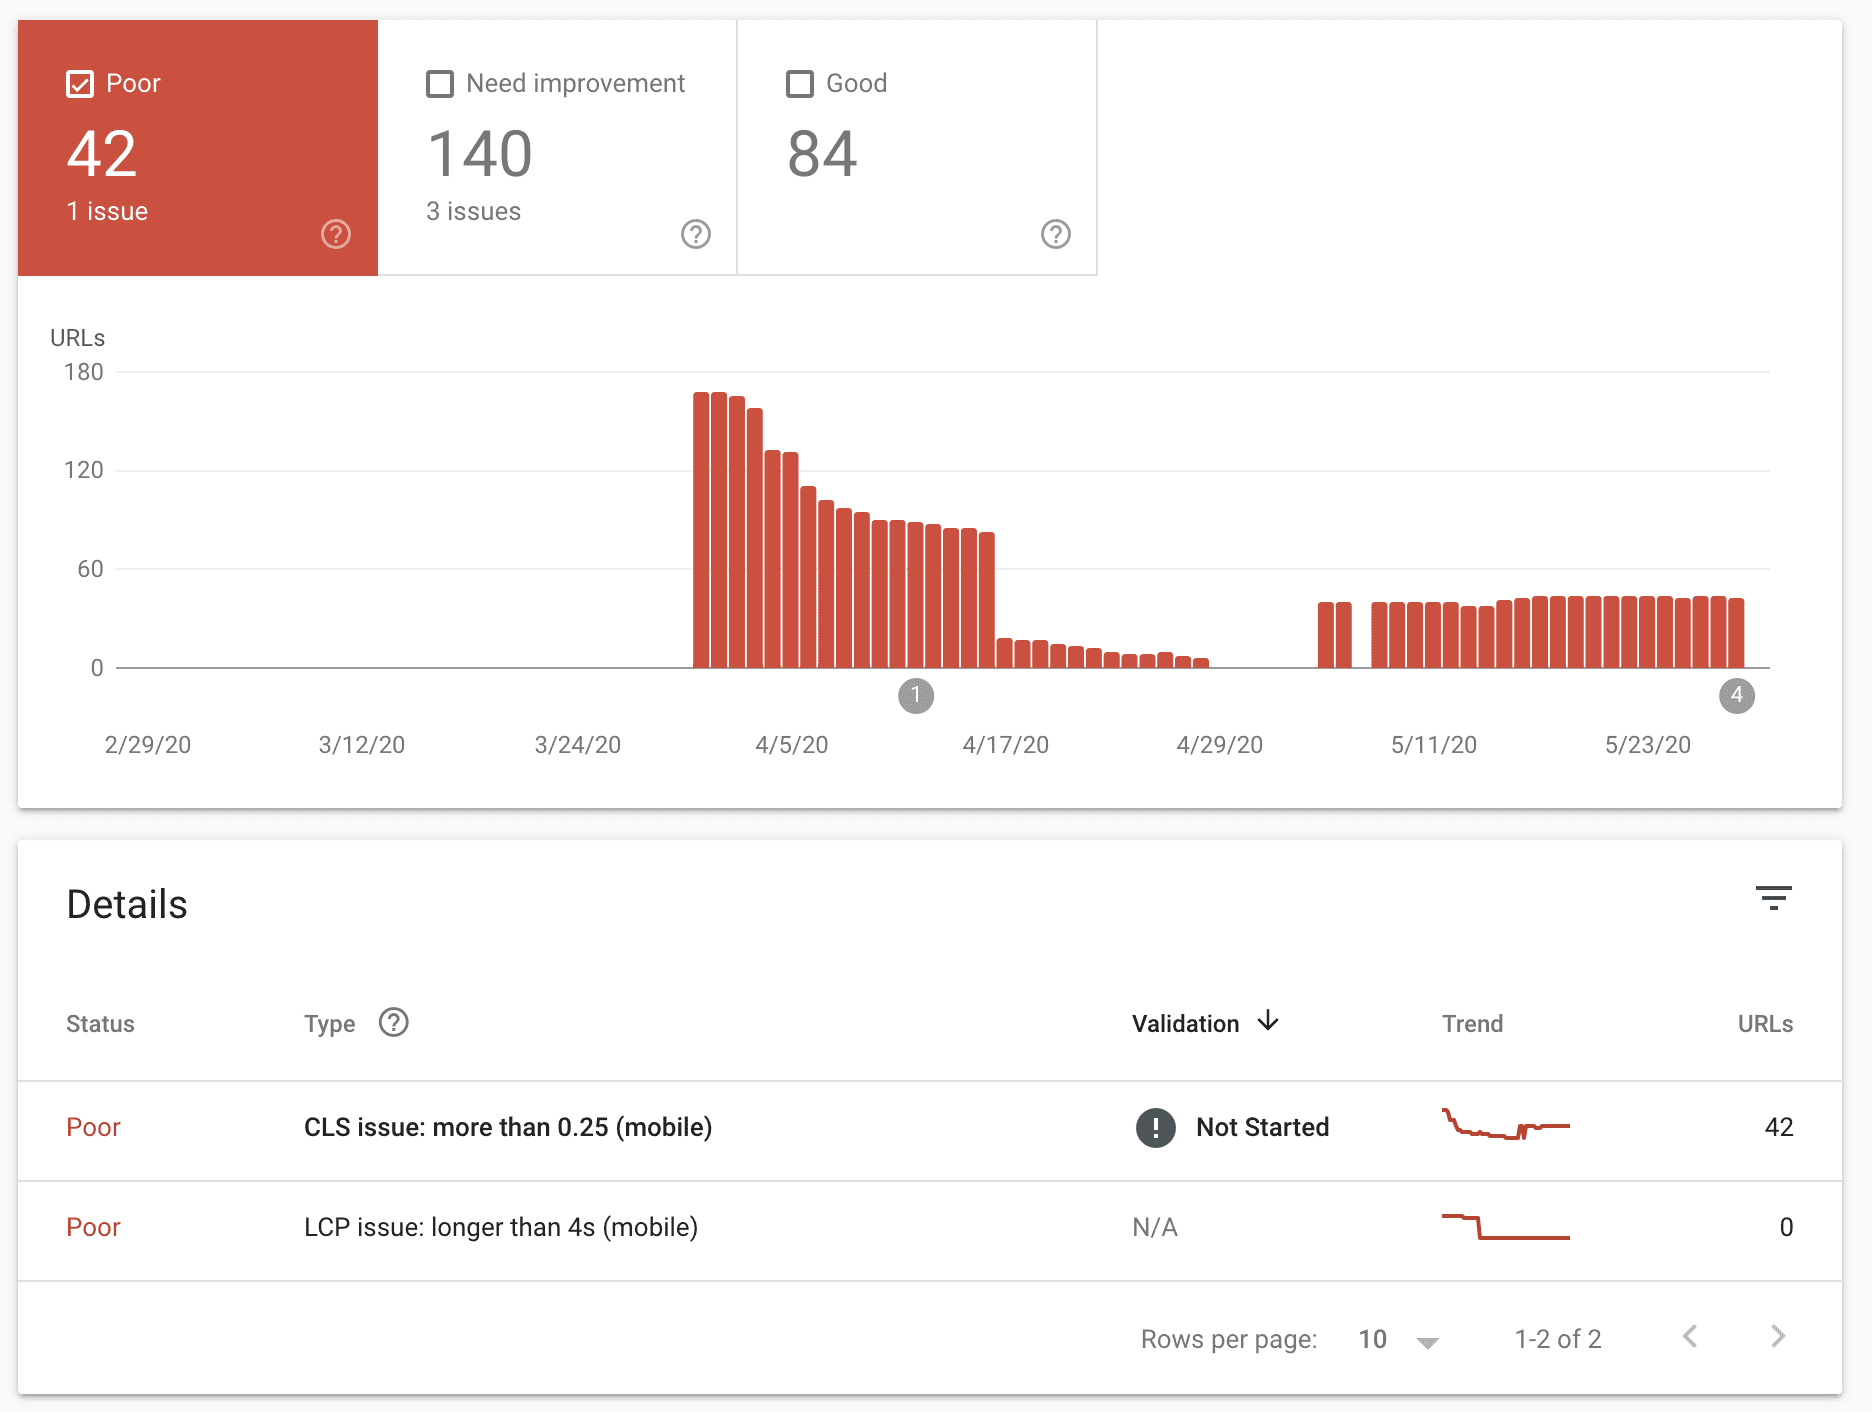Click the Not Started validation label
This screenshot has width=1872, height=1412.
tap(1262, 1128)
